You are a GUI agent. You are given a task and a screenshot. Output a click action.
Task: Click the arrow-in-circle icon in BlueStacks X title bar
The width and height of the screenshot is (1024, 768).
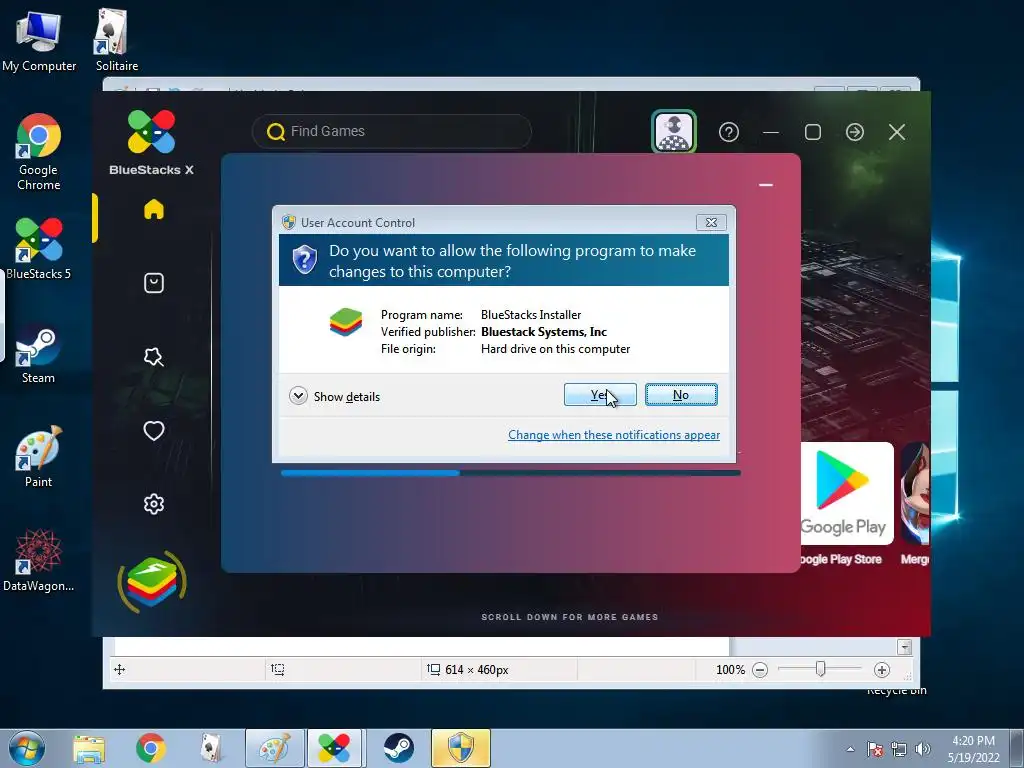tap(855, 132)
